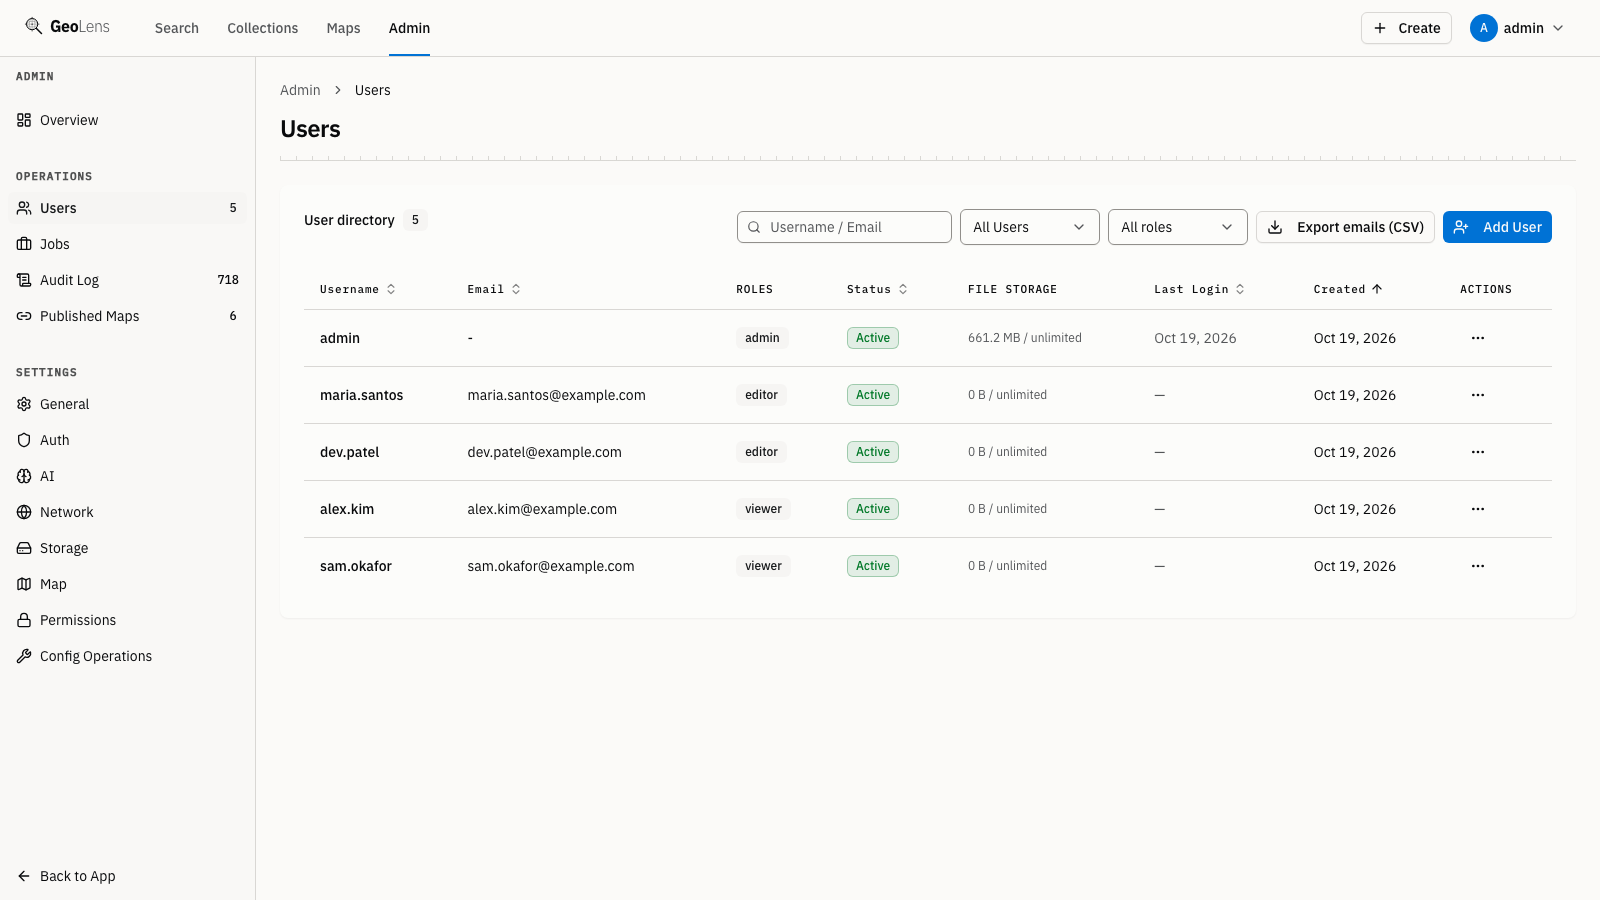Click the Admin breadcrumb link

point(300,90)
